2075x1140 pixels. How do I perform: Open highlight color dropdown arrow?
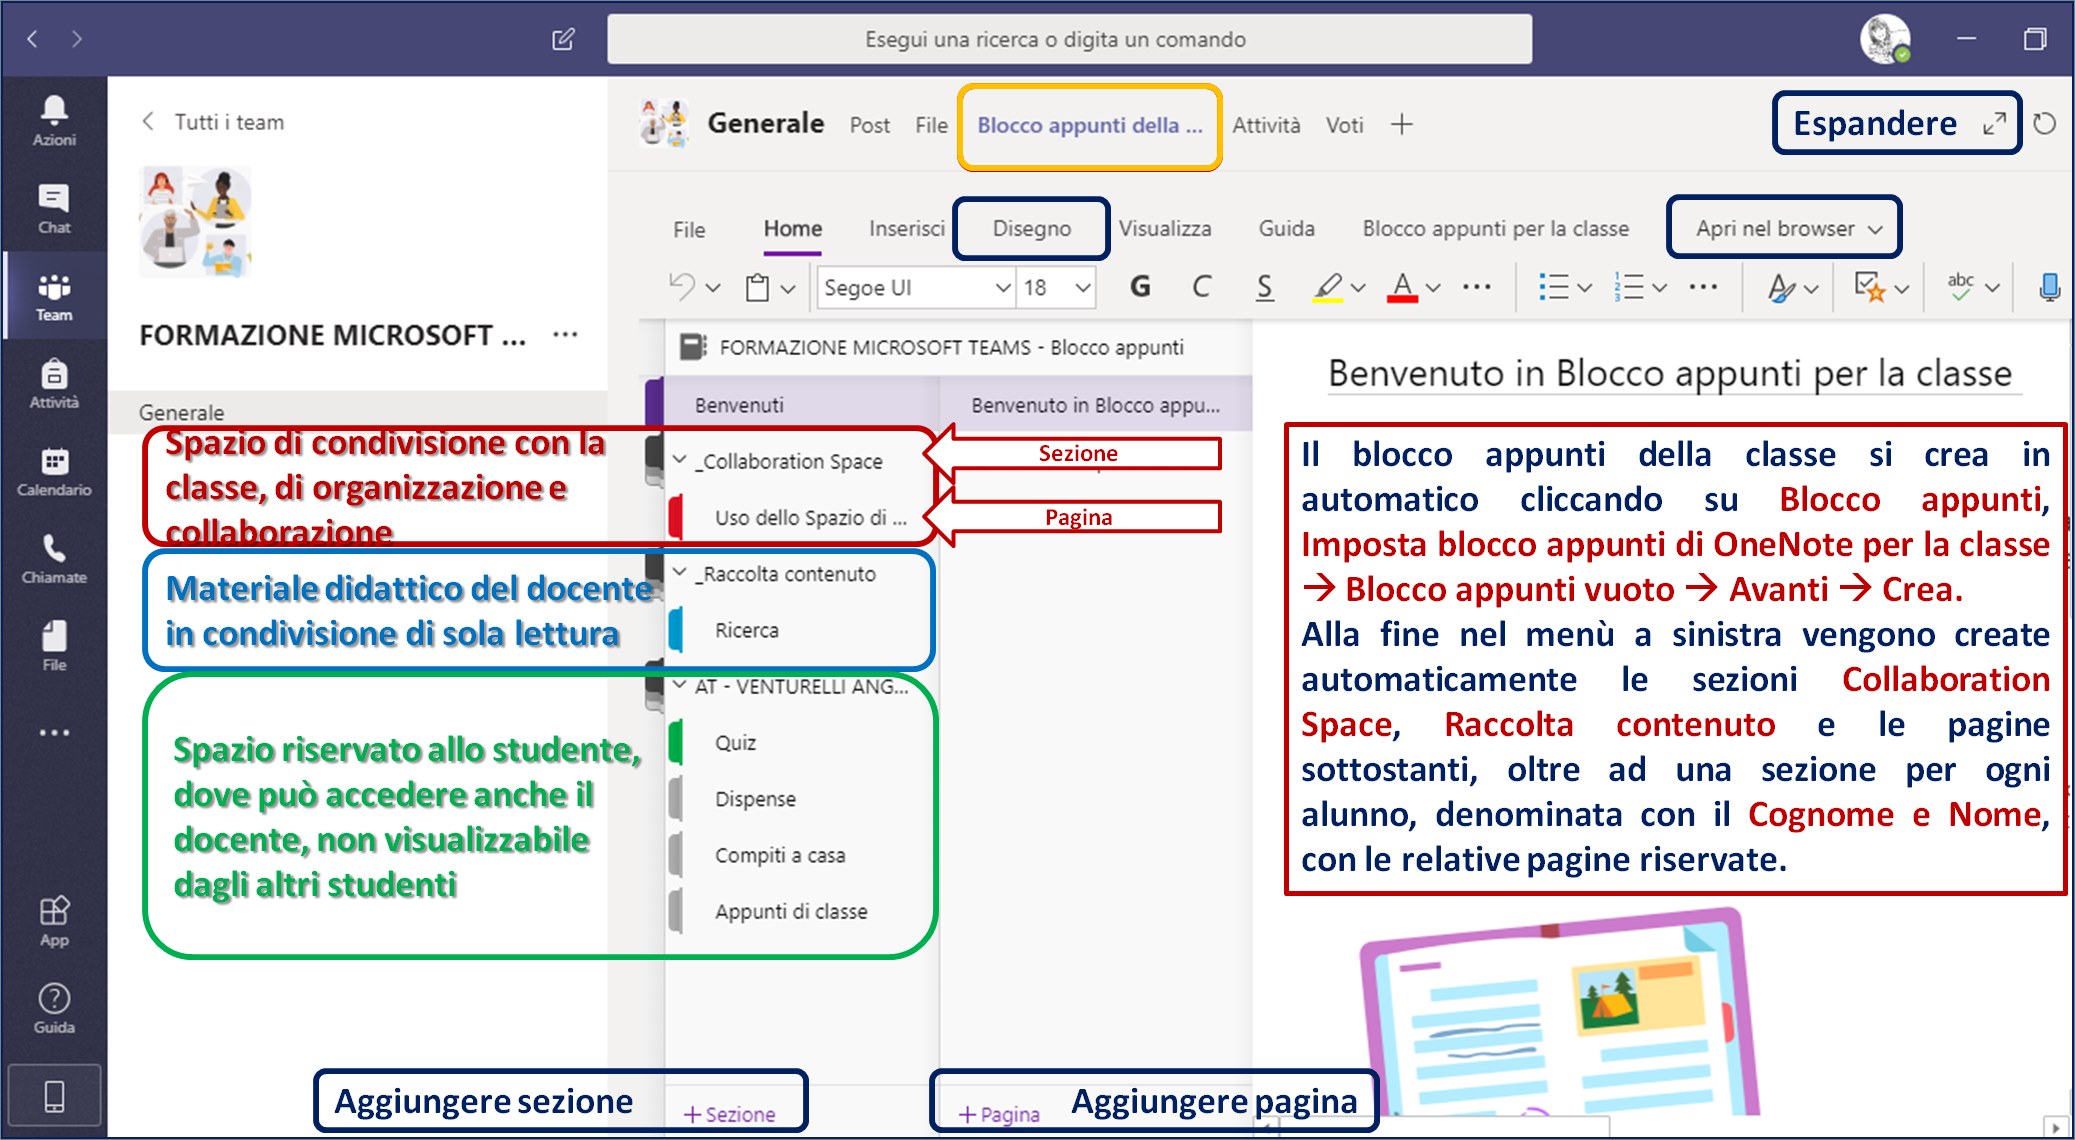(x=1357, y=288)
